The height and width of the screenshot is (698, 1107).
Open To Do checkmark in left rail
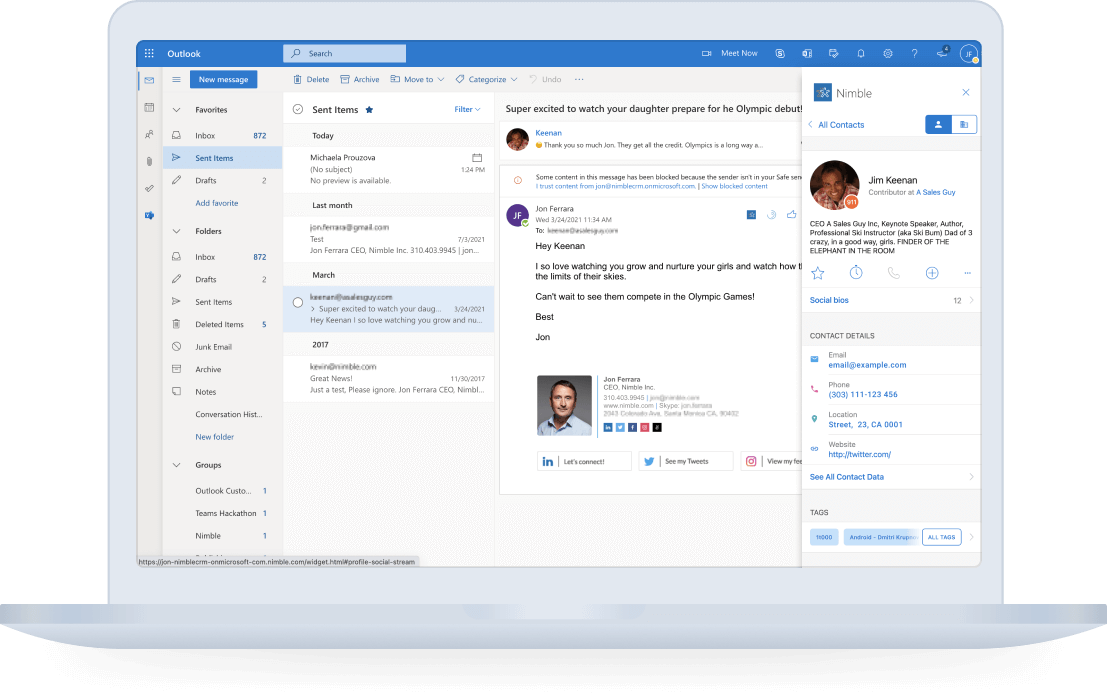[149, 188]
